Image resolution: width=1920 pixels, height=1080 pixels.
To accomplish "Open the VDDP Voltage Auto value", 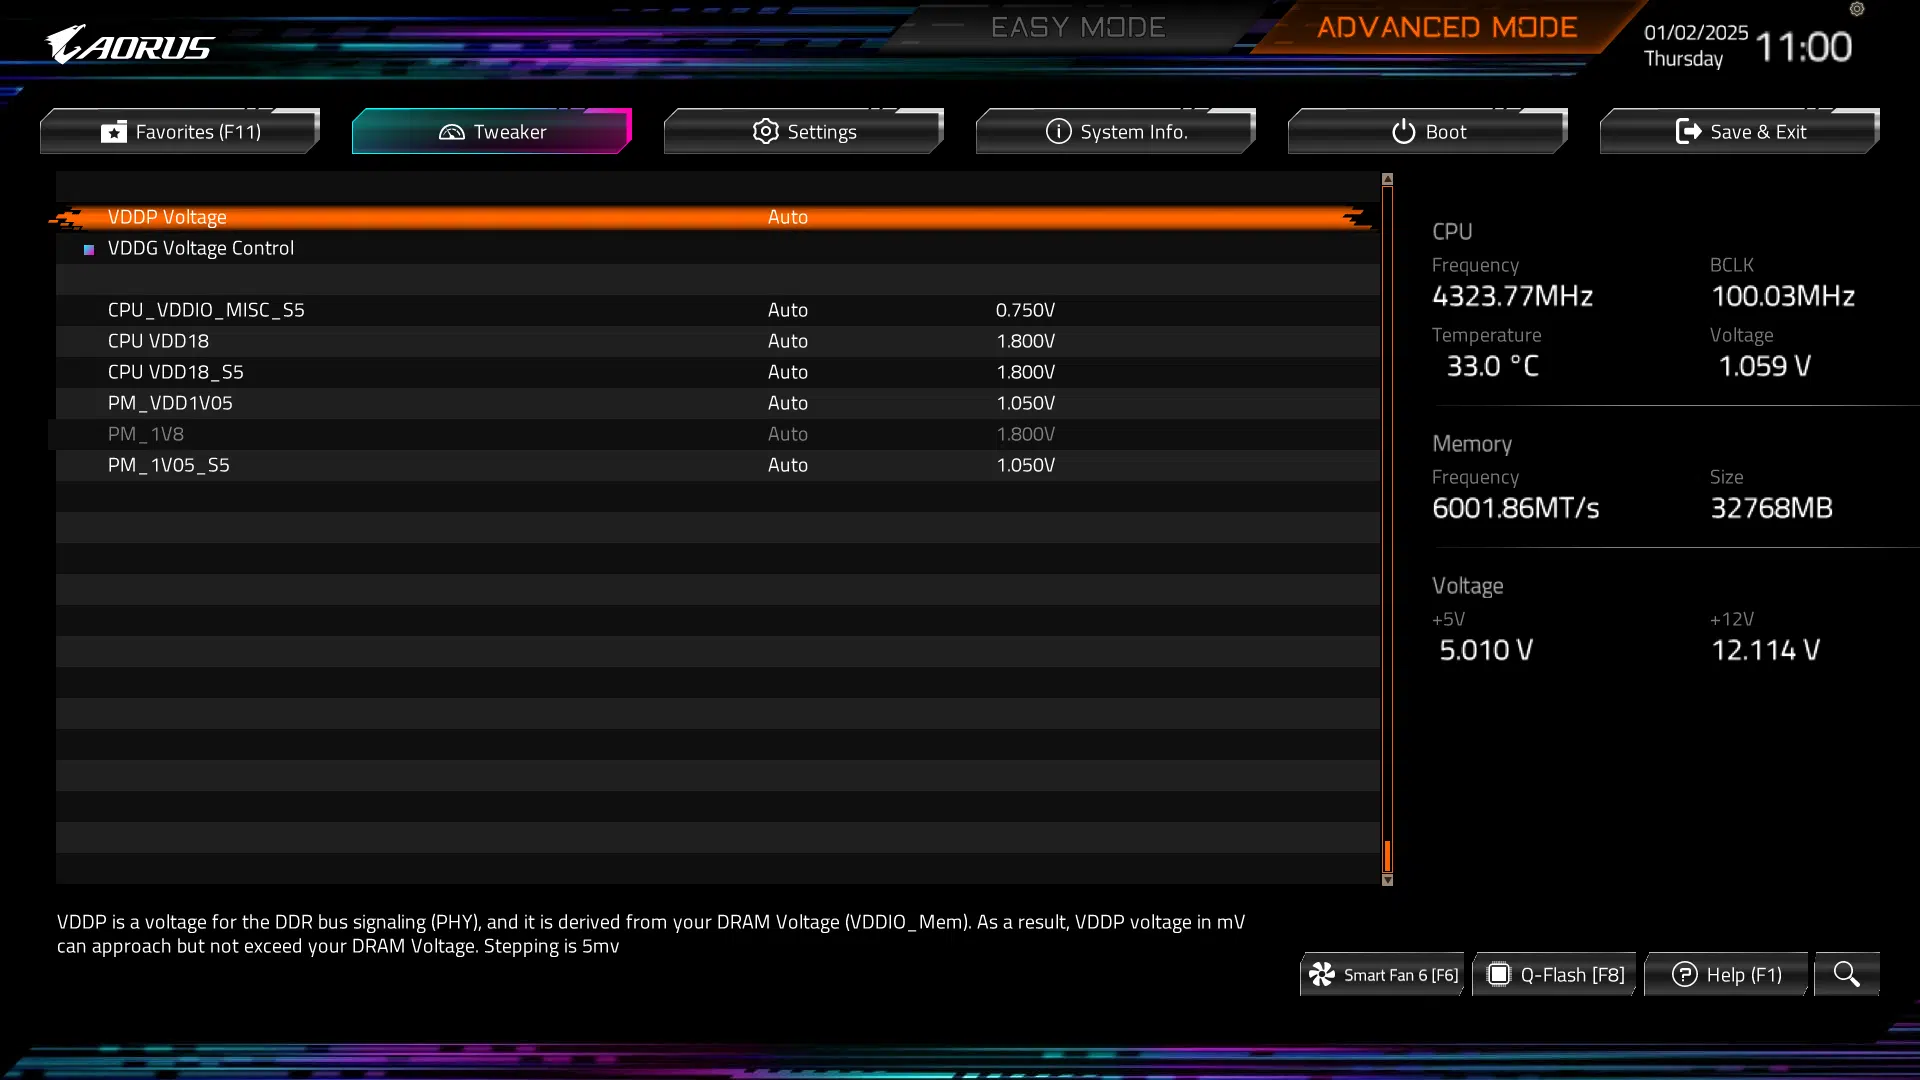I will (x=788, y=217).
